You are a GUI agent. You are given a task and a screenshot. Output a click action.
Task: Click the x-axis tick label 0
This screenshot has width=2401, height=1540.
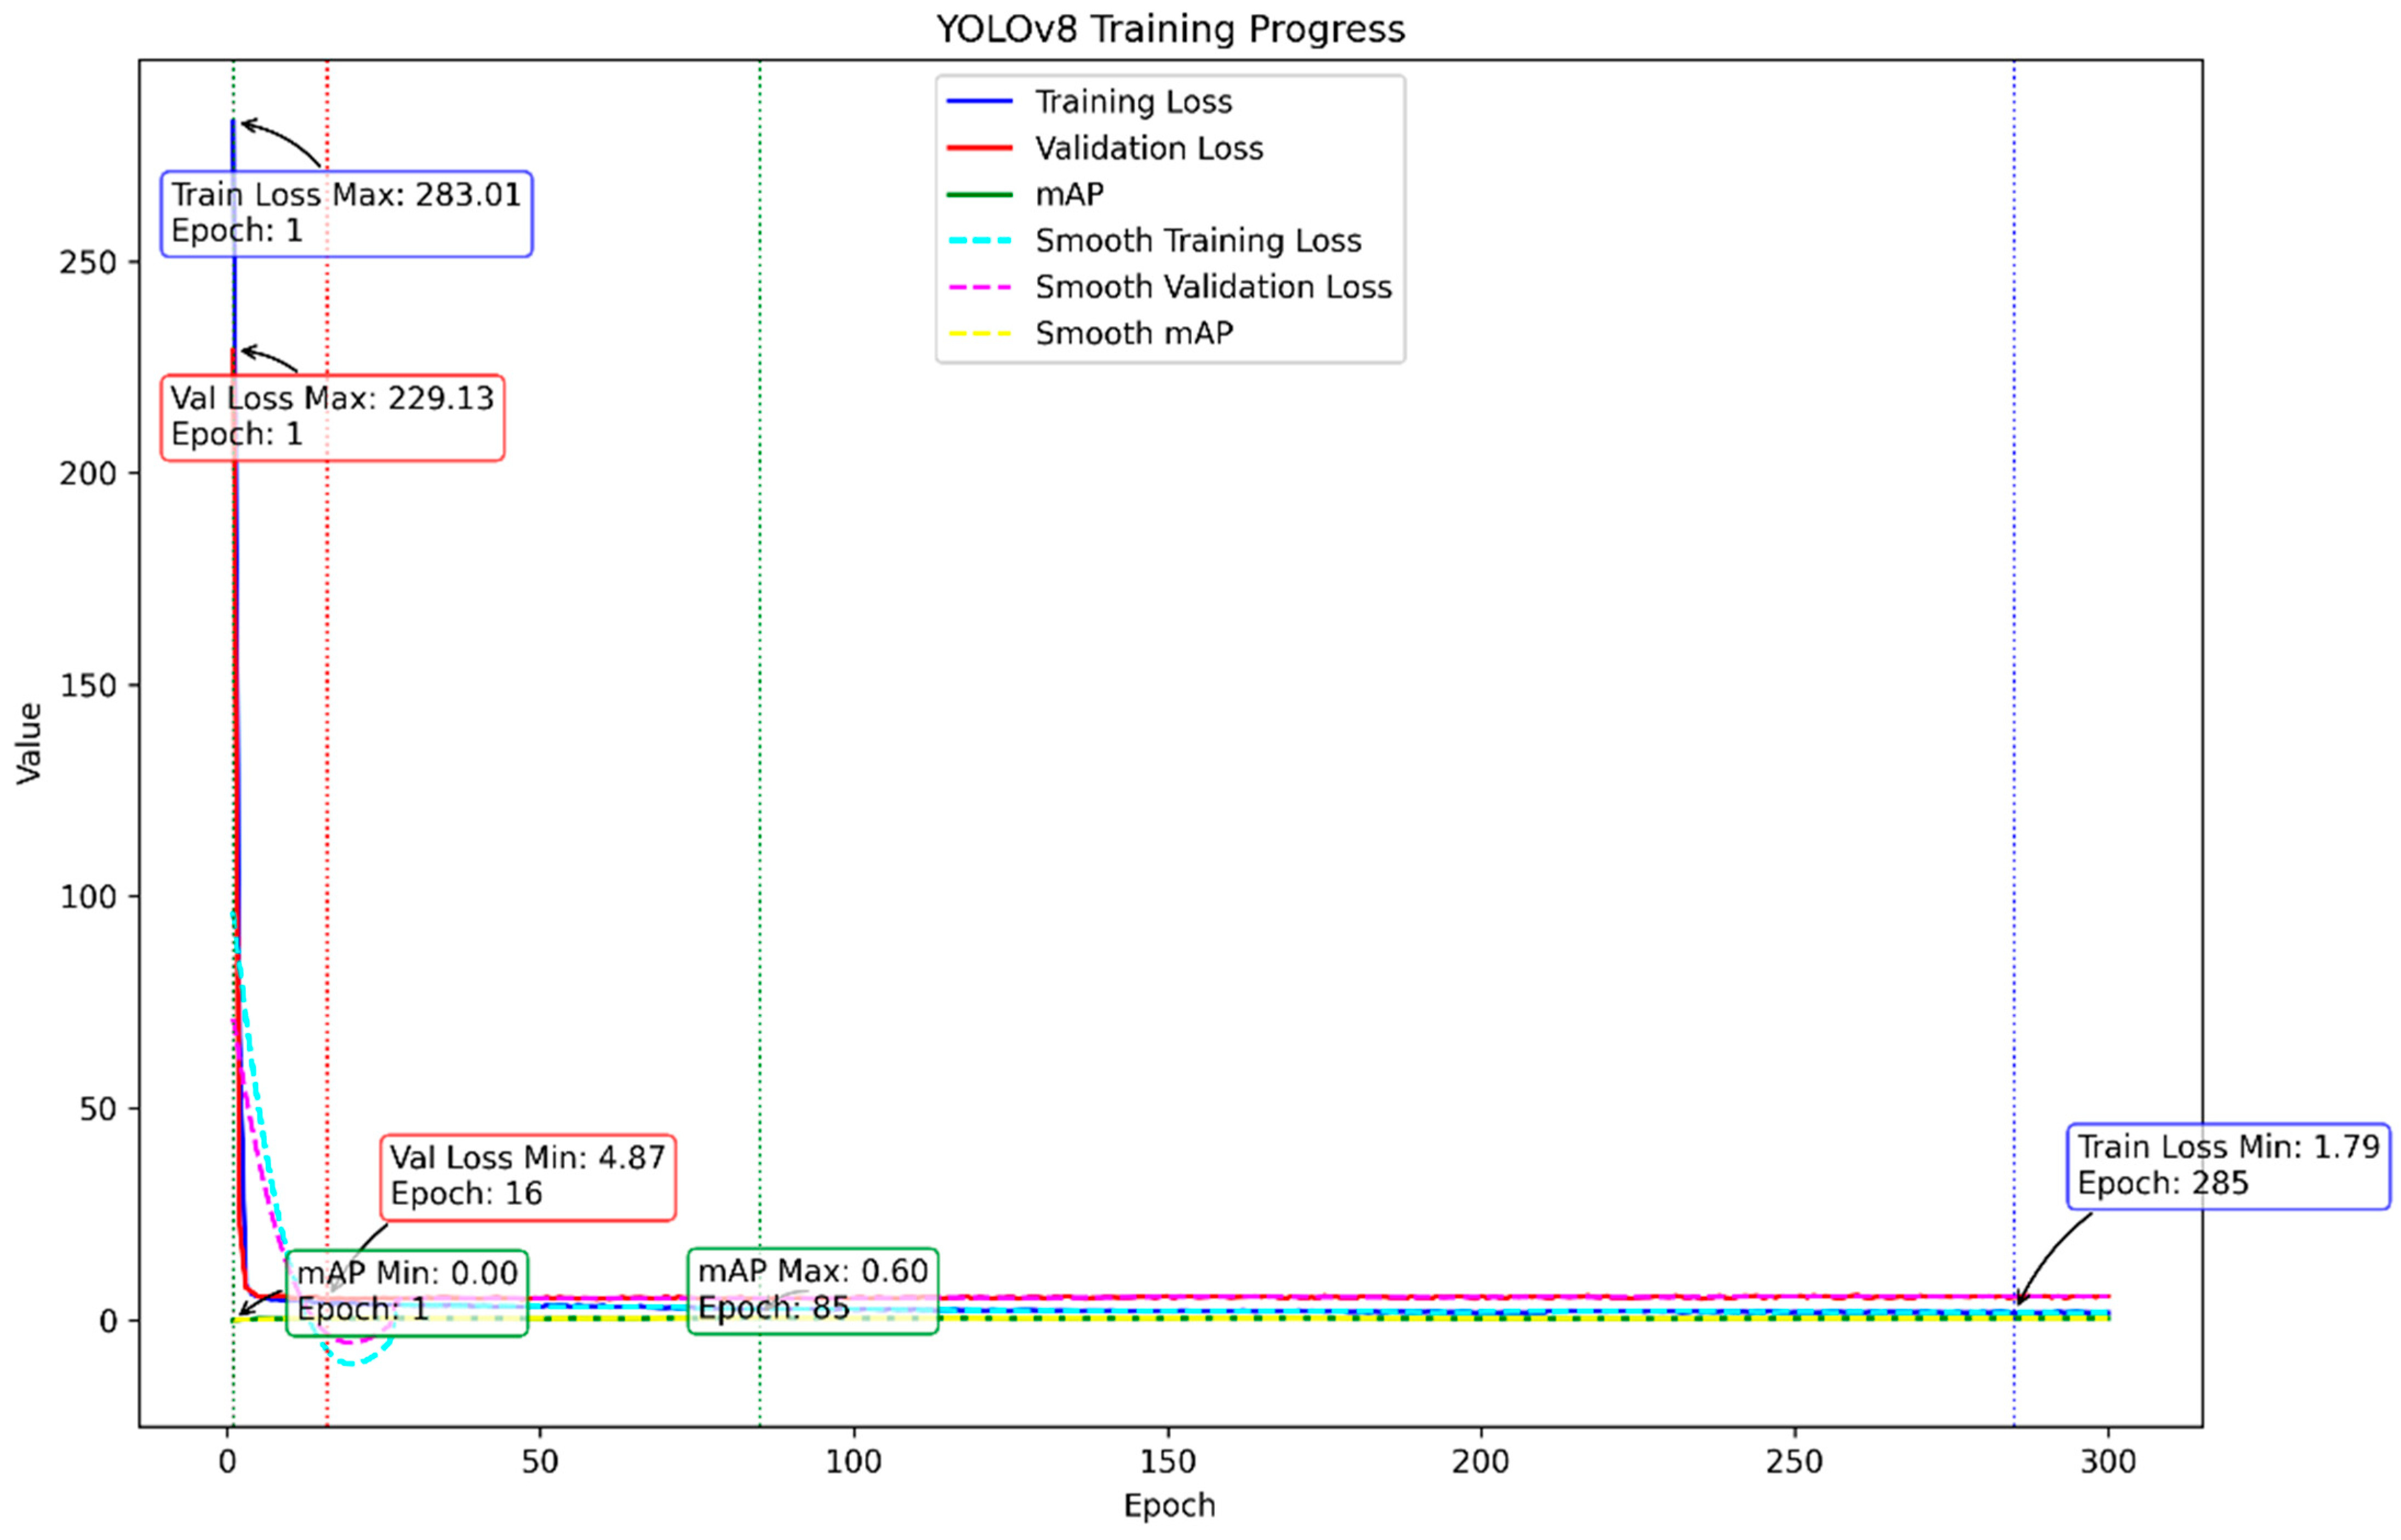227,1462
